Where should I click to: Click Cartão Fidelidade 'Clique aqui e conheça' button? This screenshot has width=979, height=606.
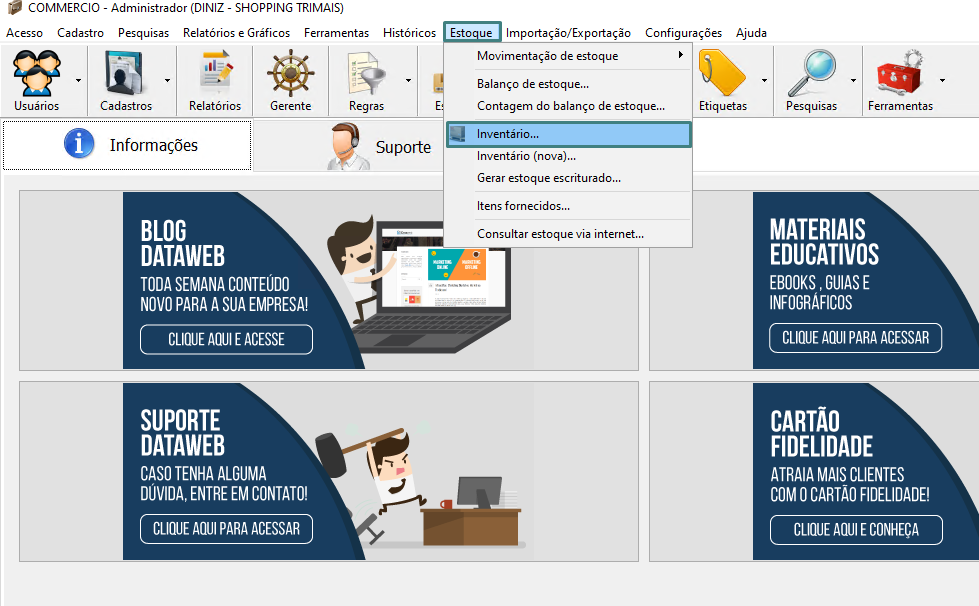click(x=856, y=530)
